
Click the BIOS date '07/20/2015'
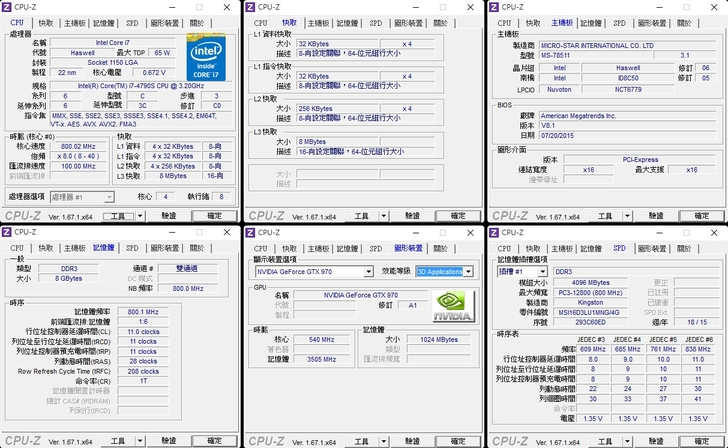tap(627, 136)
